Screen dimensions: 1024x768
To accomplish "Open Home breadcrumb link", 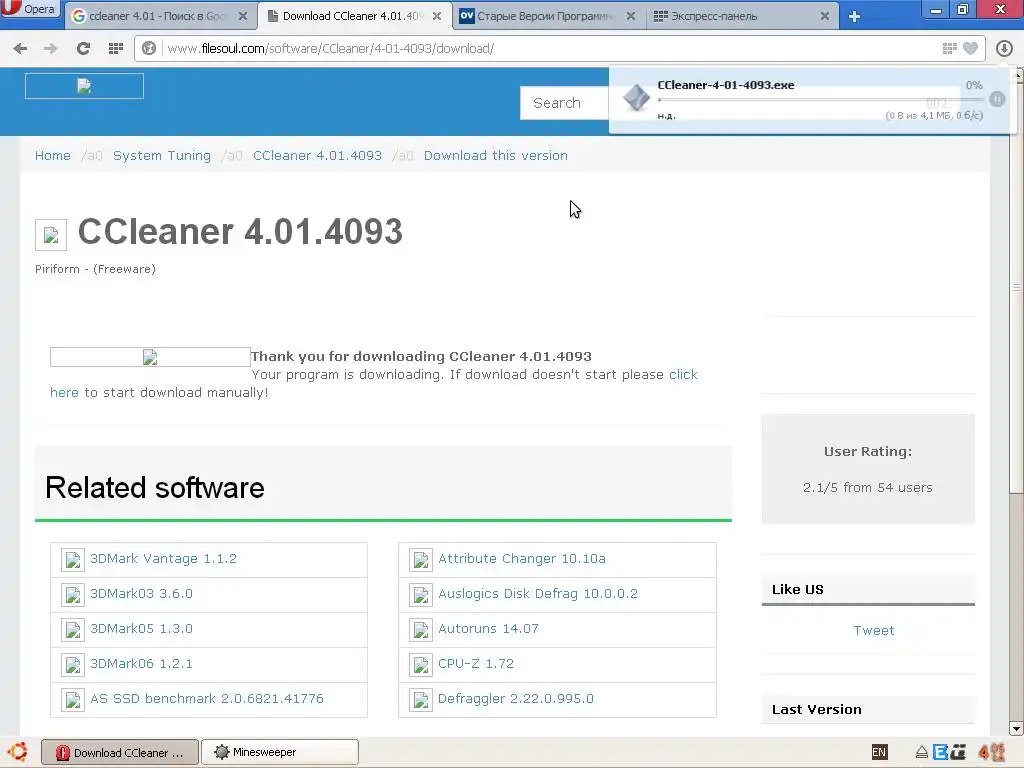I will [53, 155].
